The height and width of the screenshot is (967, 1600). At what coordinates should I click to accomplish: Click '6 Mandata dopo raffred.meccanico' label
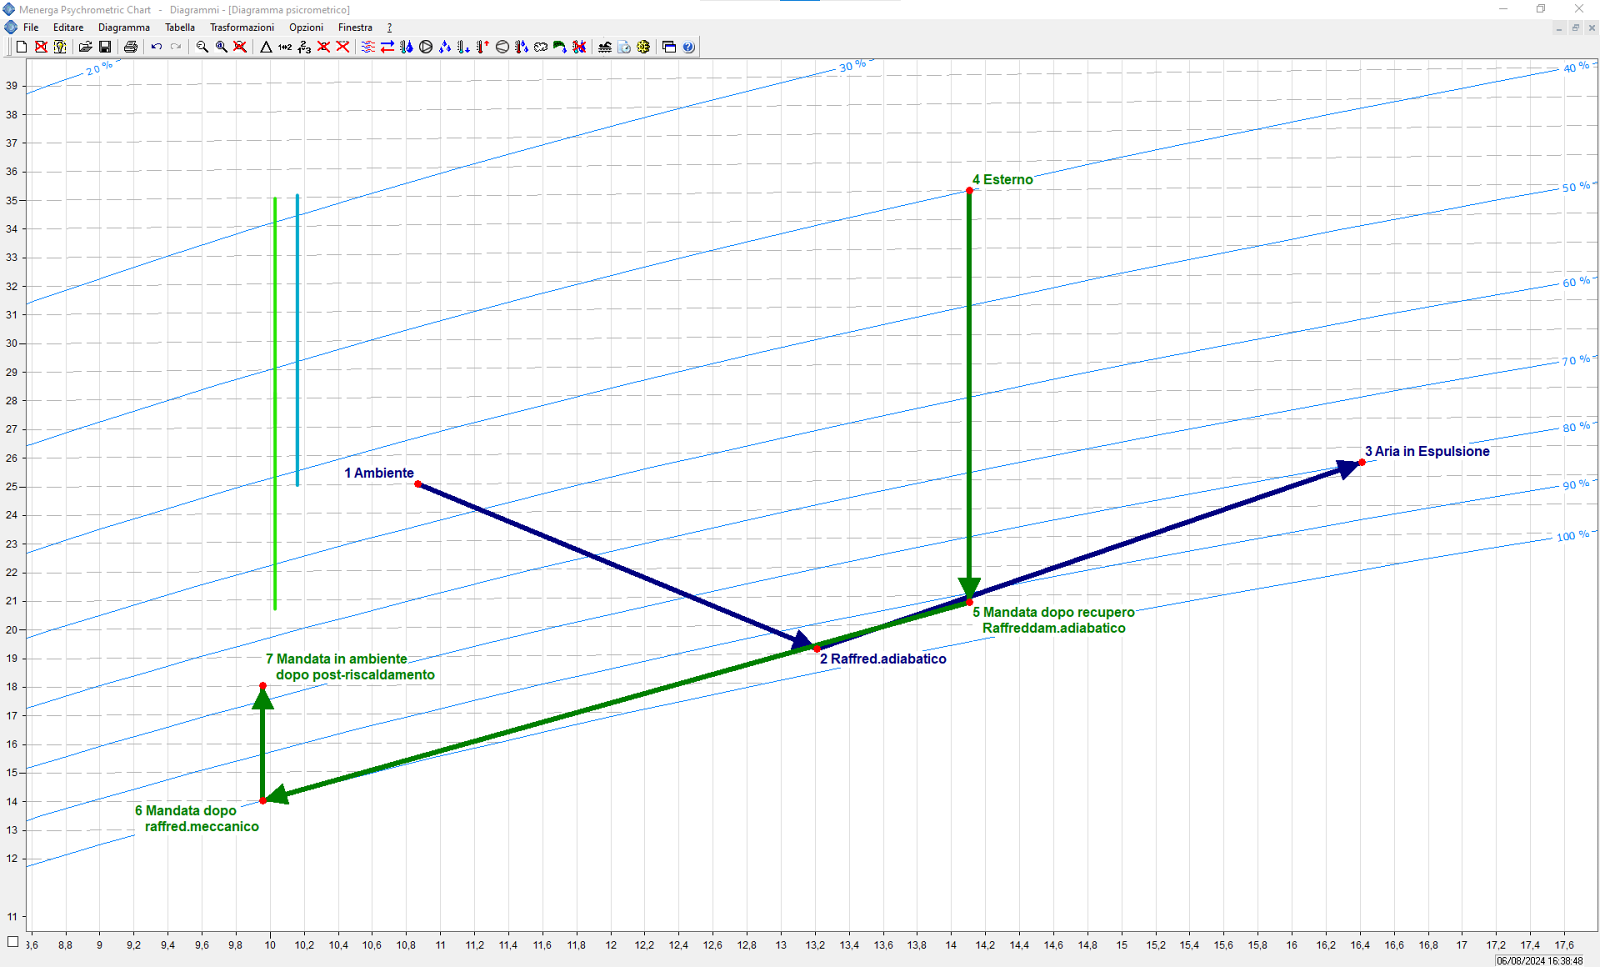(197, 818)
